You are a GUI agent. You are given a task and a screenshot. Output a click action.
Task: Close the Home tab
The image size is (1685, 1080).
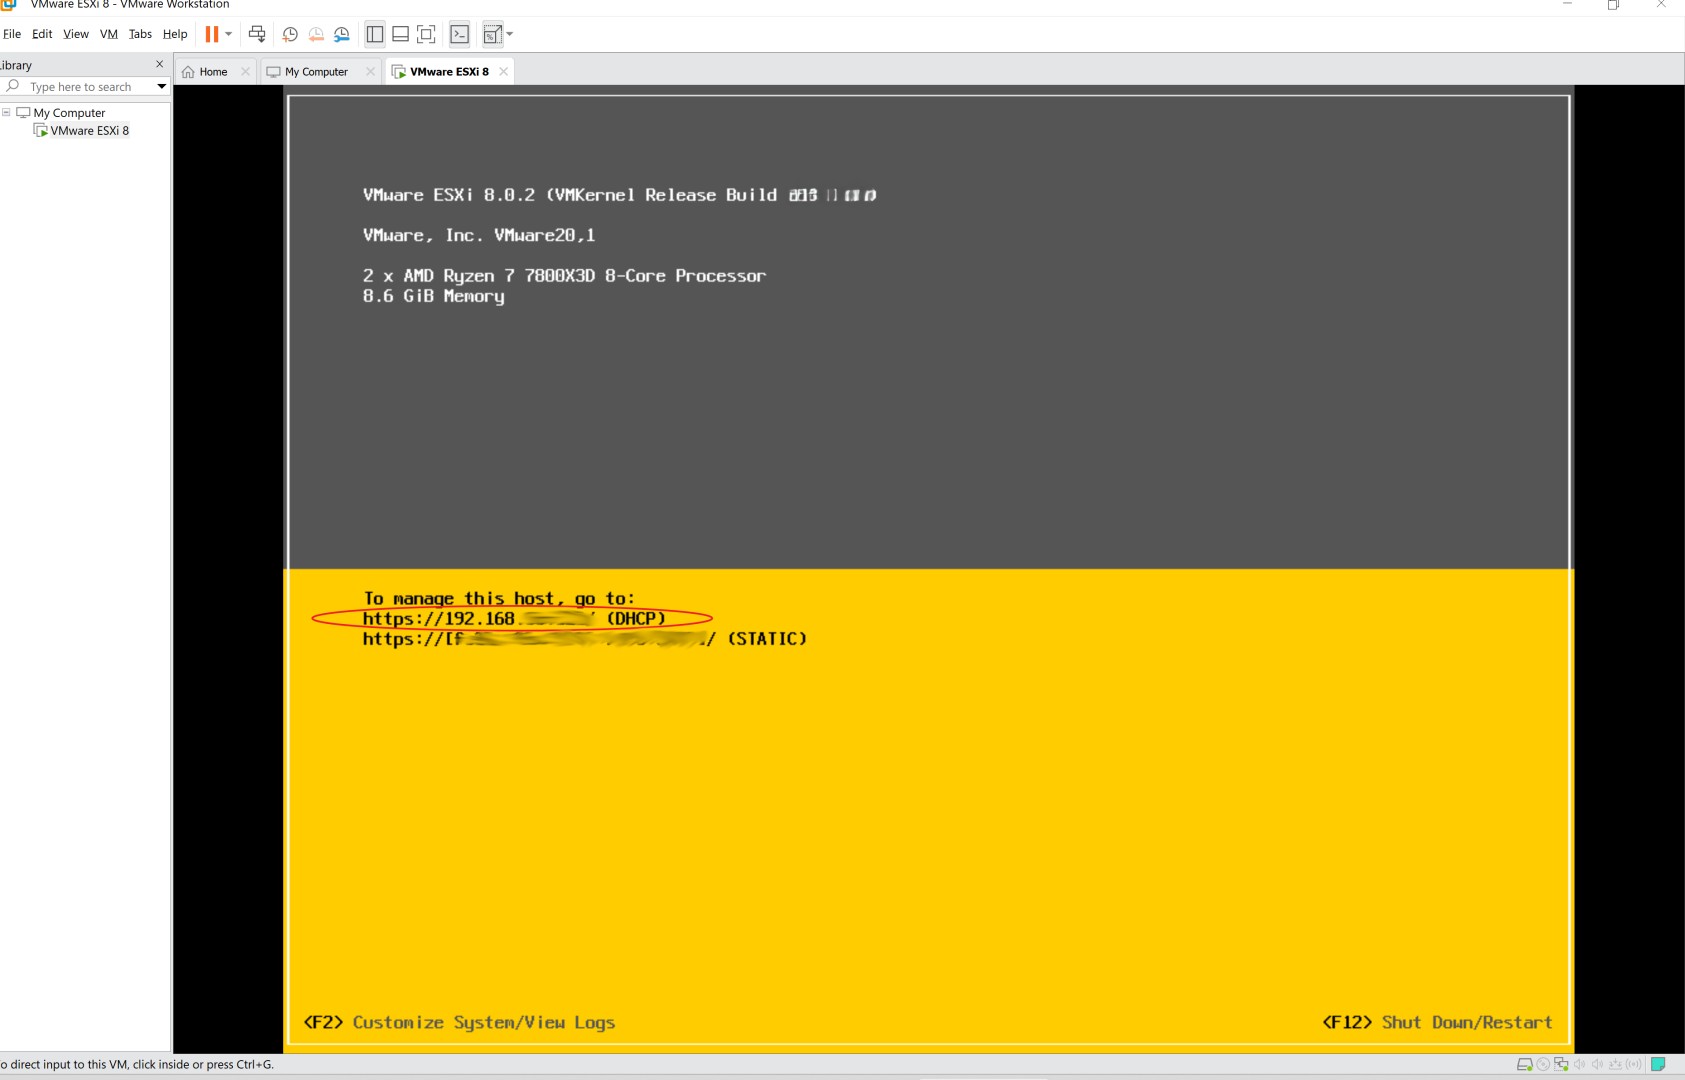tap(245, 72)
